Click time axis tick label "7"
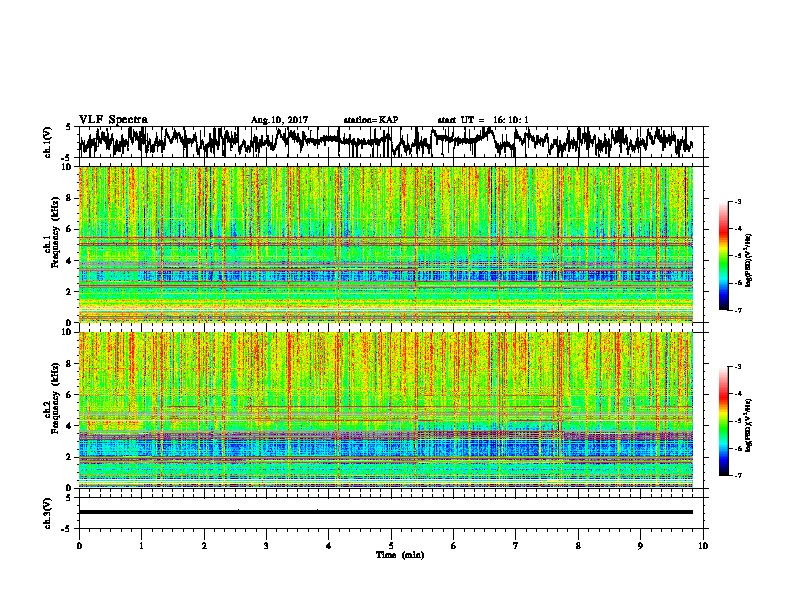The height and width of the screenshot is (612, 792). pyautogui.click(x=516, y=546)
